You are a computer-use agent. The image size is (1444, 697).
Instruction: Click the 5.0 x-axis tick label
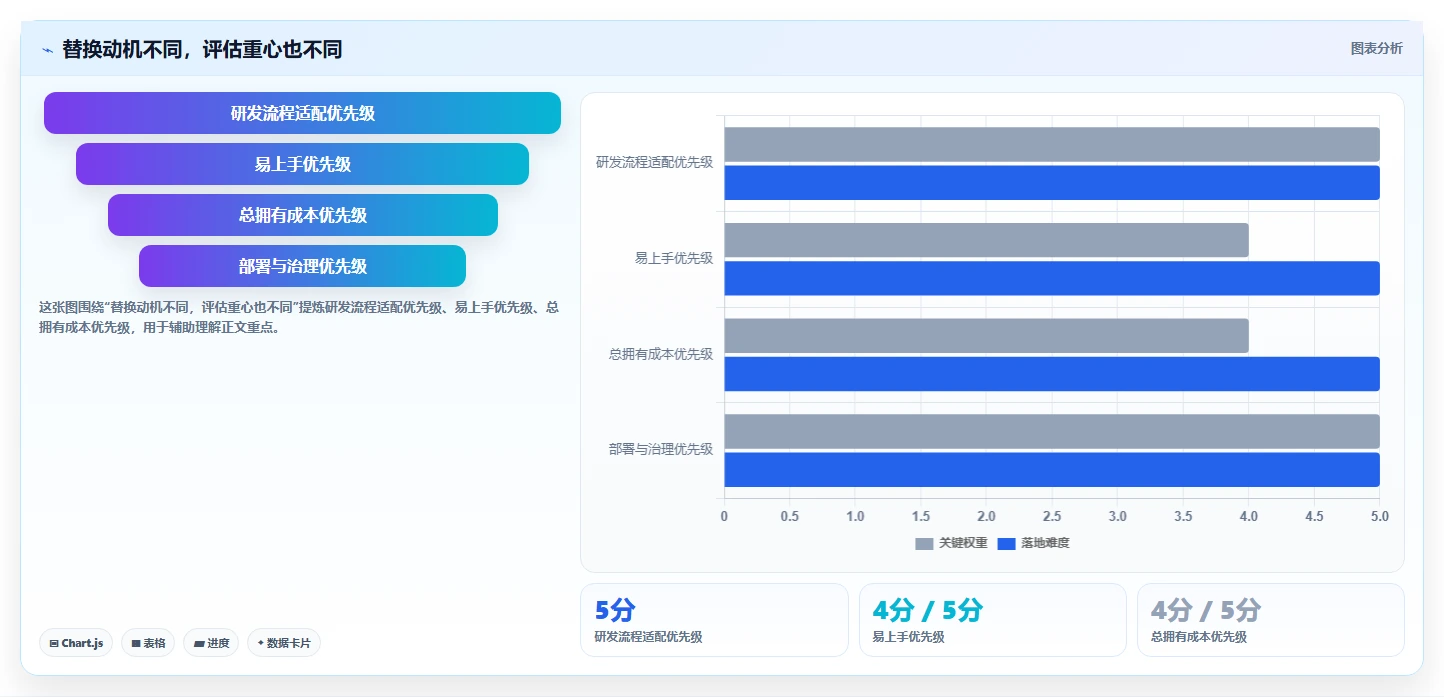point(1380,516)
